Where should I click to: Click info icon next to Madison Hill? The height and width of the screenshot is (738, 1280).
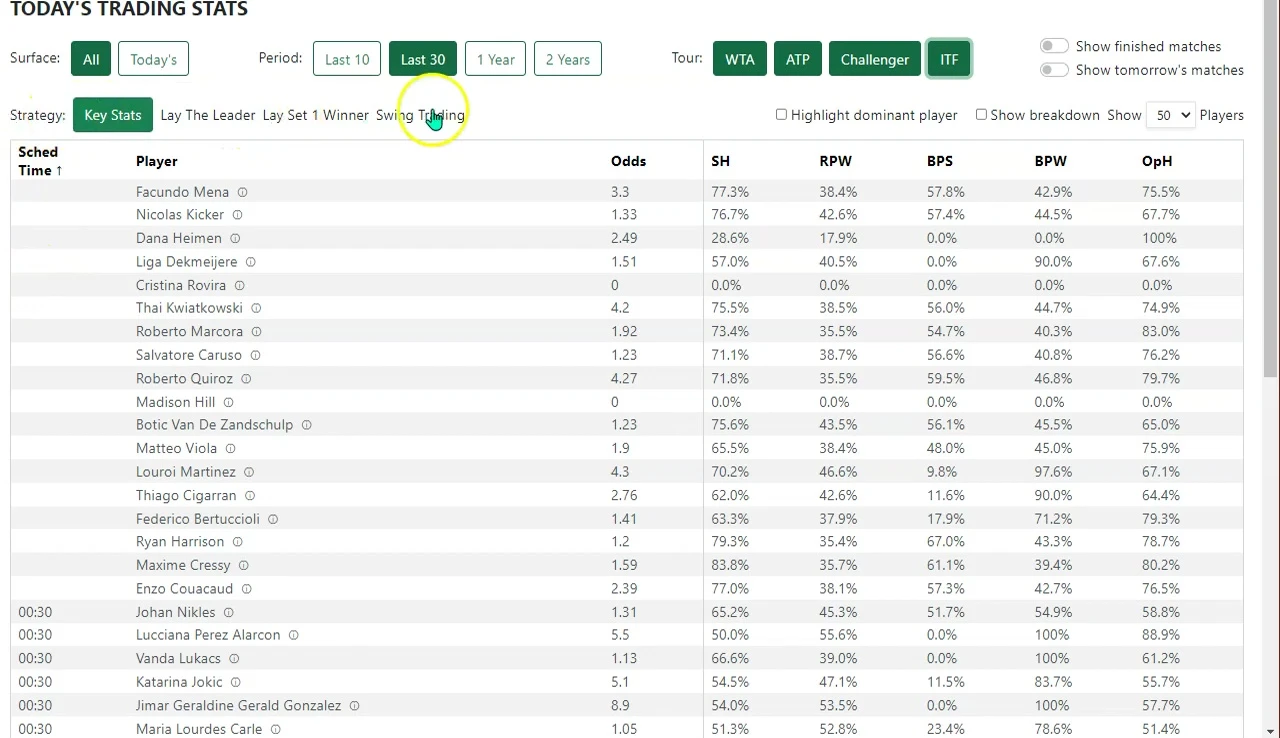[x=228, y=402]
